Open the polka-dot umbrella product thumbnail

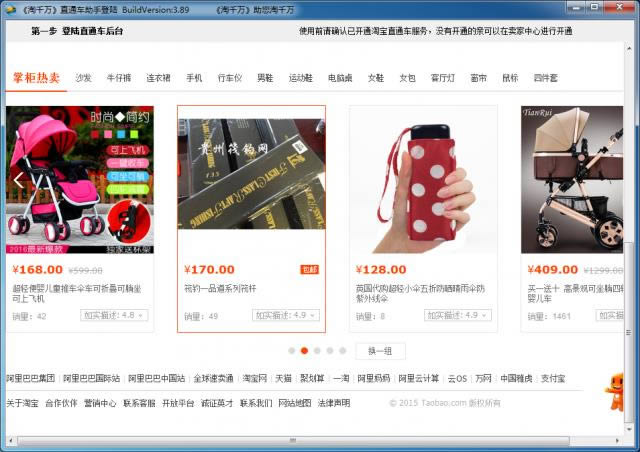(x=413, y=180)
